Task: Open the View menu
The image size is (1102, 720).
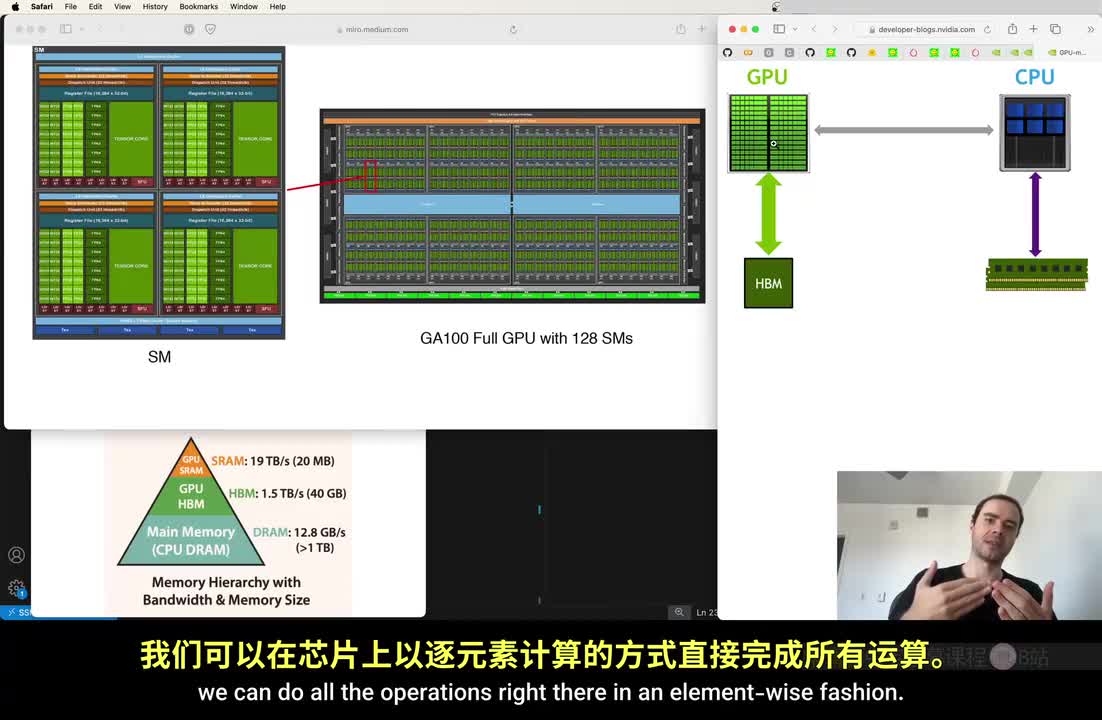Action: (x=122, y=6)
